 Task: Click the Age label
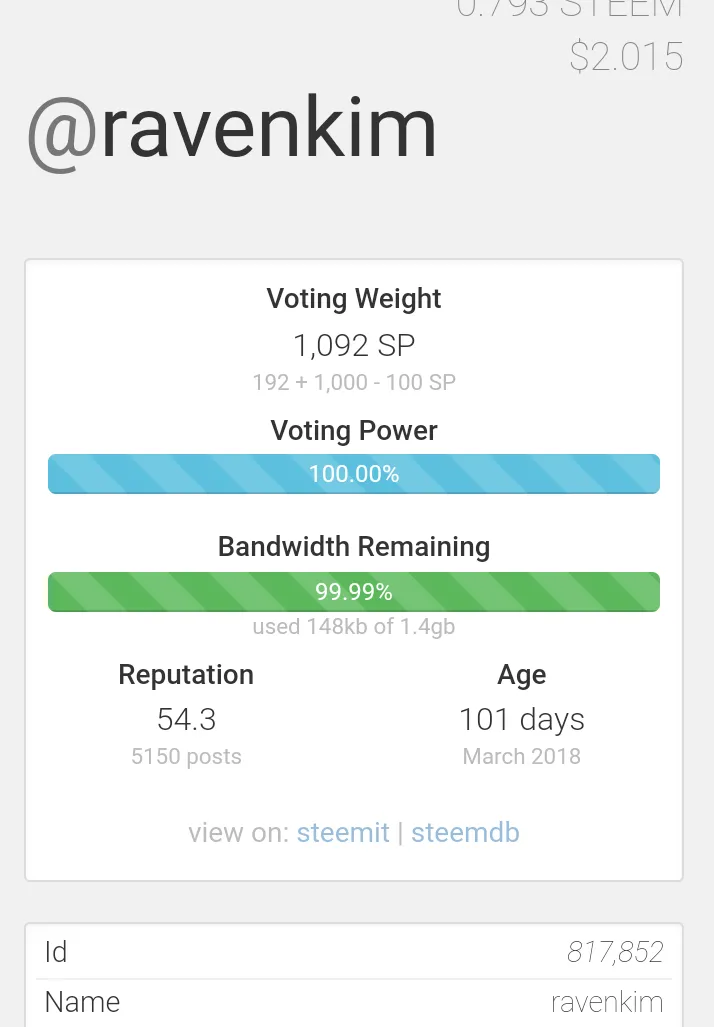tap(521, 675)
